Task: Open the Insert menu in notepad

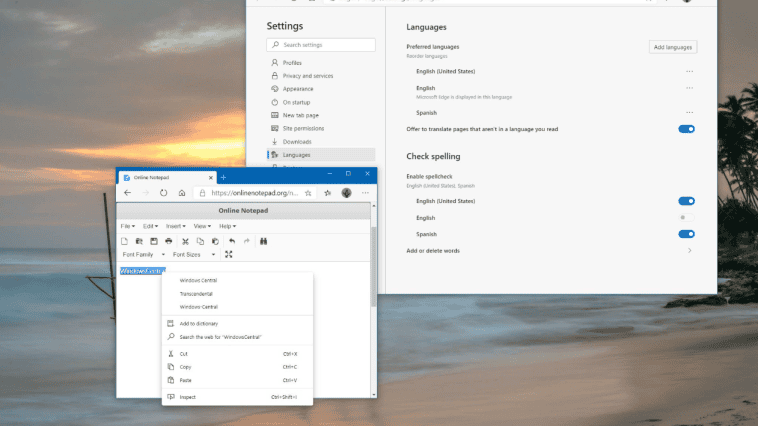Action: (x=176, y=227)
